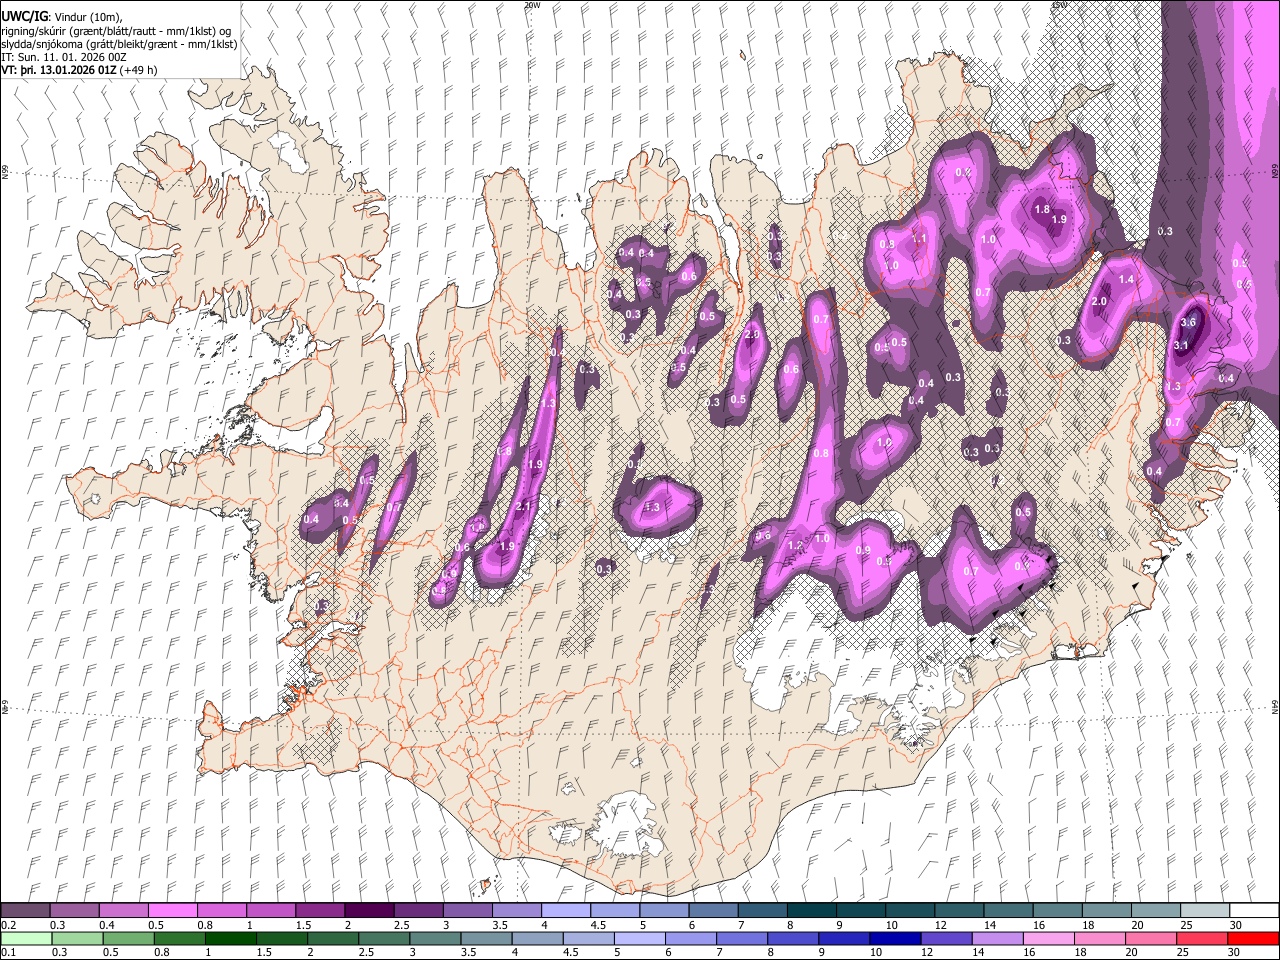Screen dimensions: 1280x960
Task: Select upper scale swatch between 6 and 7
Action: coord(713,910)
